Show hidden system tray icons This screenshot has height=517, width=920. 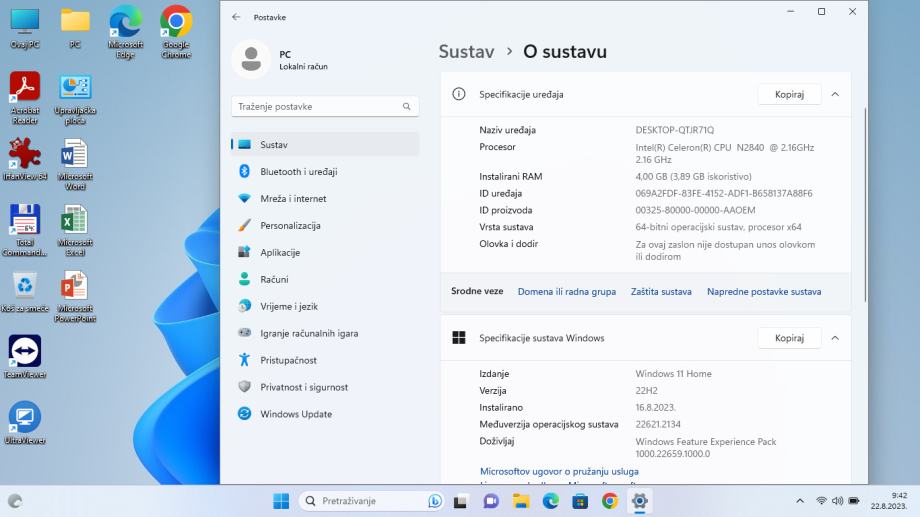click(799, 501)
